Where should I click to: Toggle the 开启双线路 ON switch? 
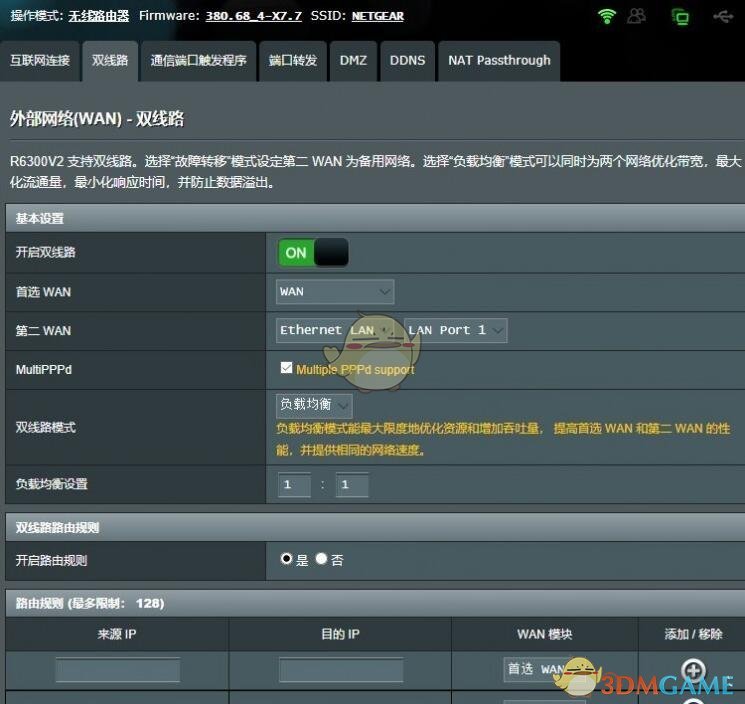pyautogui.click(x=313, y=253)
